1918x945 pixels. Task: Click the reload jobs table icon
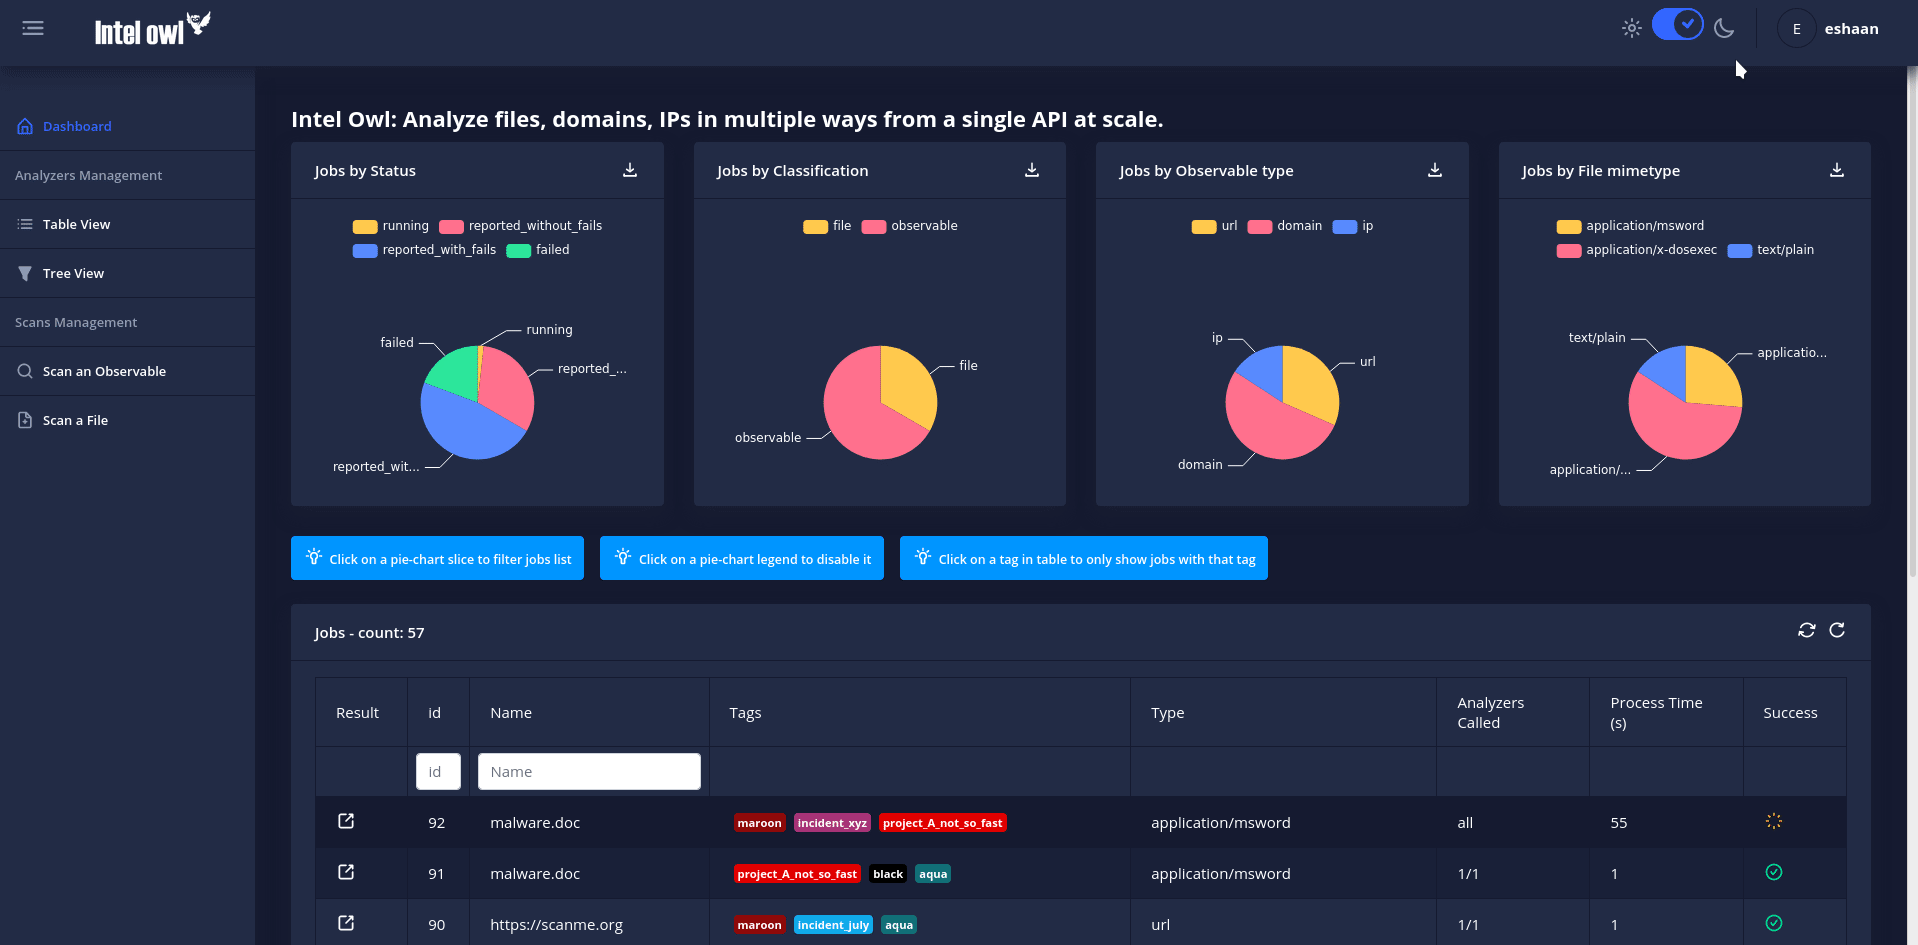1837,630
